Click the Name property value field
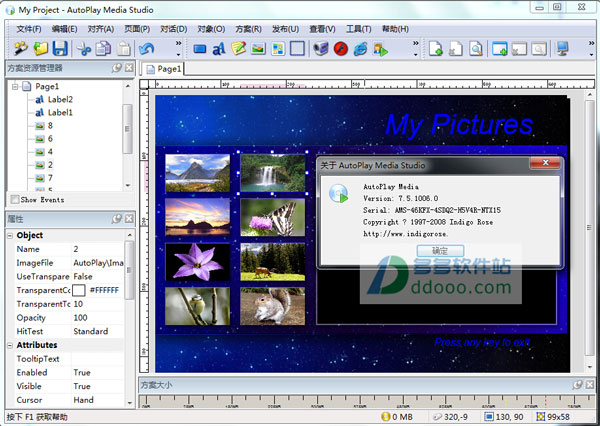Viewport: 600px width, 426px height. pyautogui.click(x=98, y=249)
